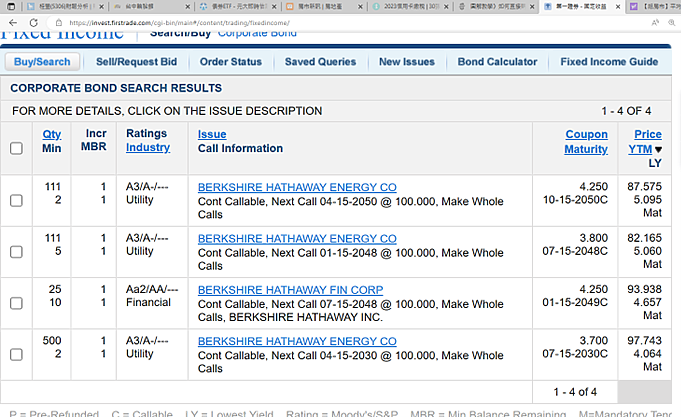This screenshot has height=417, width=681.
Task: Switch to the 債券ETF browser tab
Action: coord(237,7)
